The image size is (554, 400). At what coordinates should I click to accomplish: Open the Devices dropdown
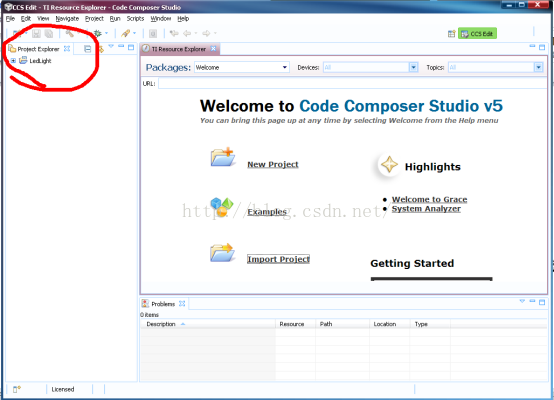pos(371,67)
